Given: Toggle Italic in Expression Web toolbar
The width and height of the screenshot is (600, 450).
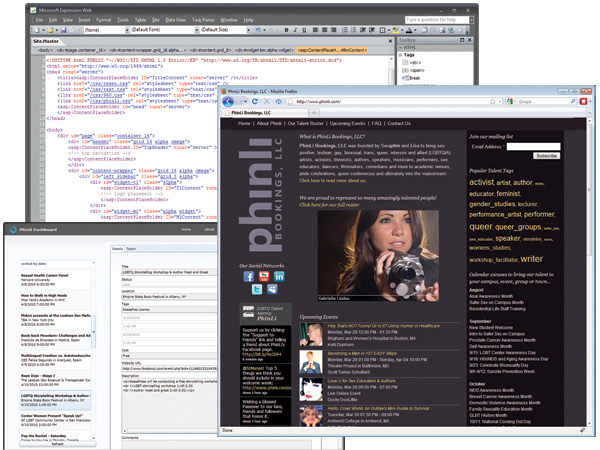Looking at the screenshot, I should coord(295,30).
